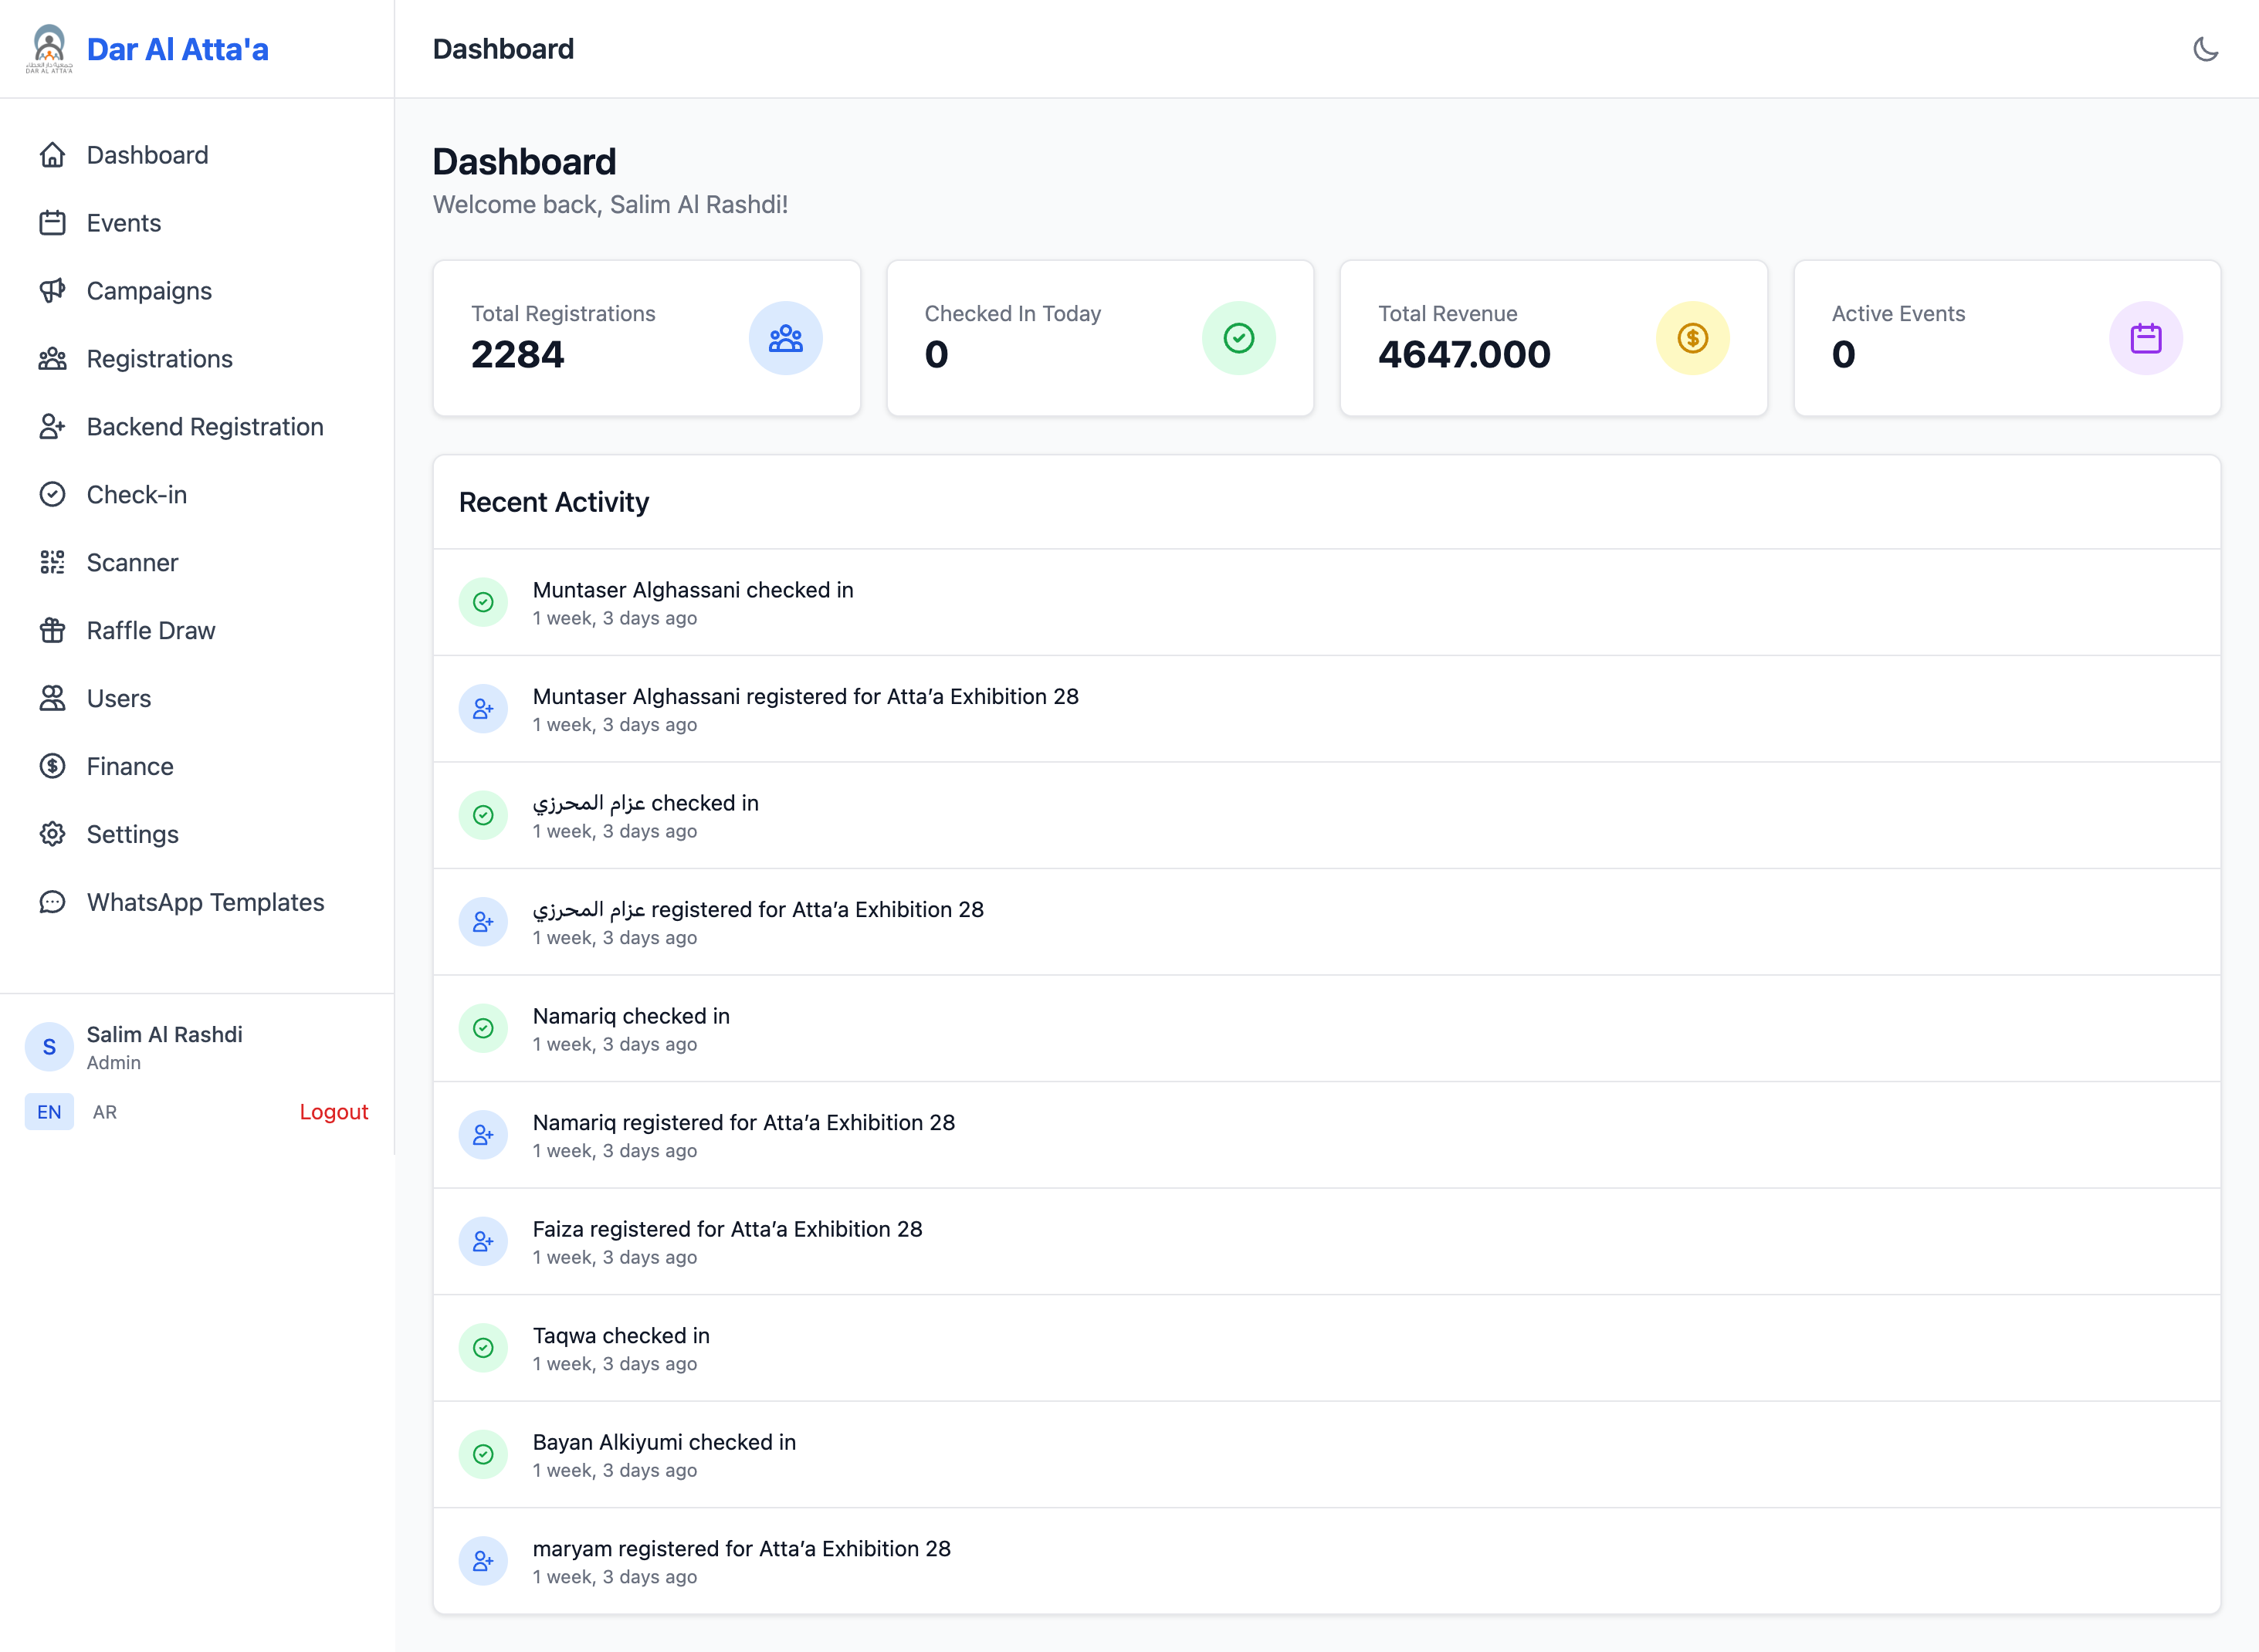Click the Raffle Draw gift icon
Screen dimensions: 2259x1652
coord(52,630)
